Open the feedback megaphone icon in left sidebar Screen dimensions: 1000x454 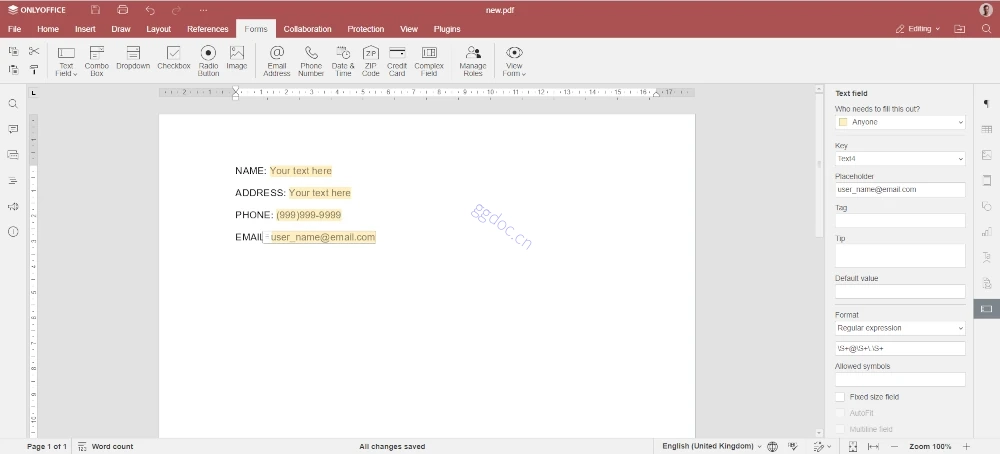[x=13, y=207]
